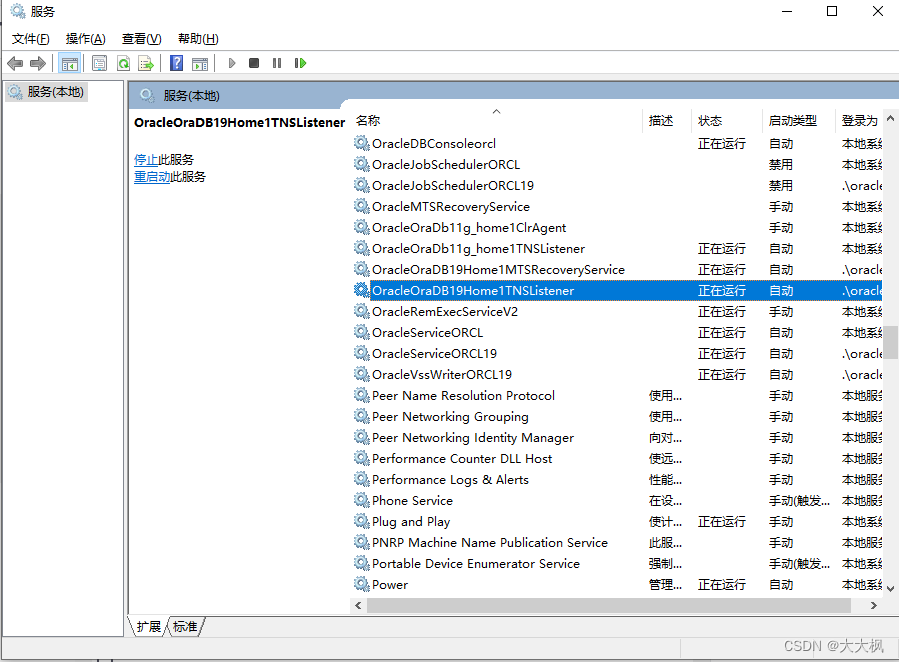The image size is (899, 662).
Task: Click the Stop service square icon
Action: pyautogui.click(x=254, y=63)
